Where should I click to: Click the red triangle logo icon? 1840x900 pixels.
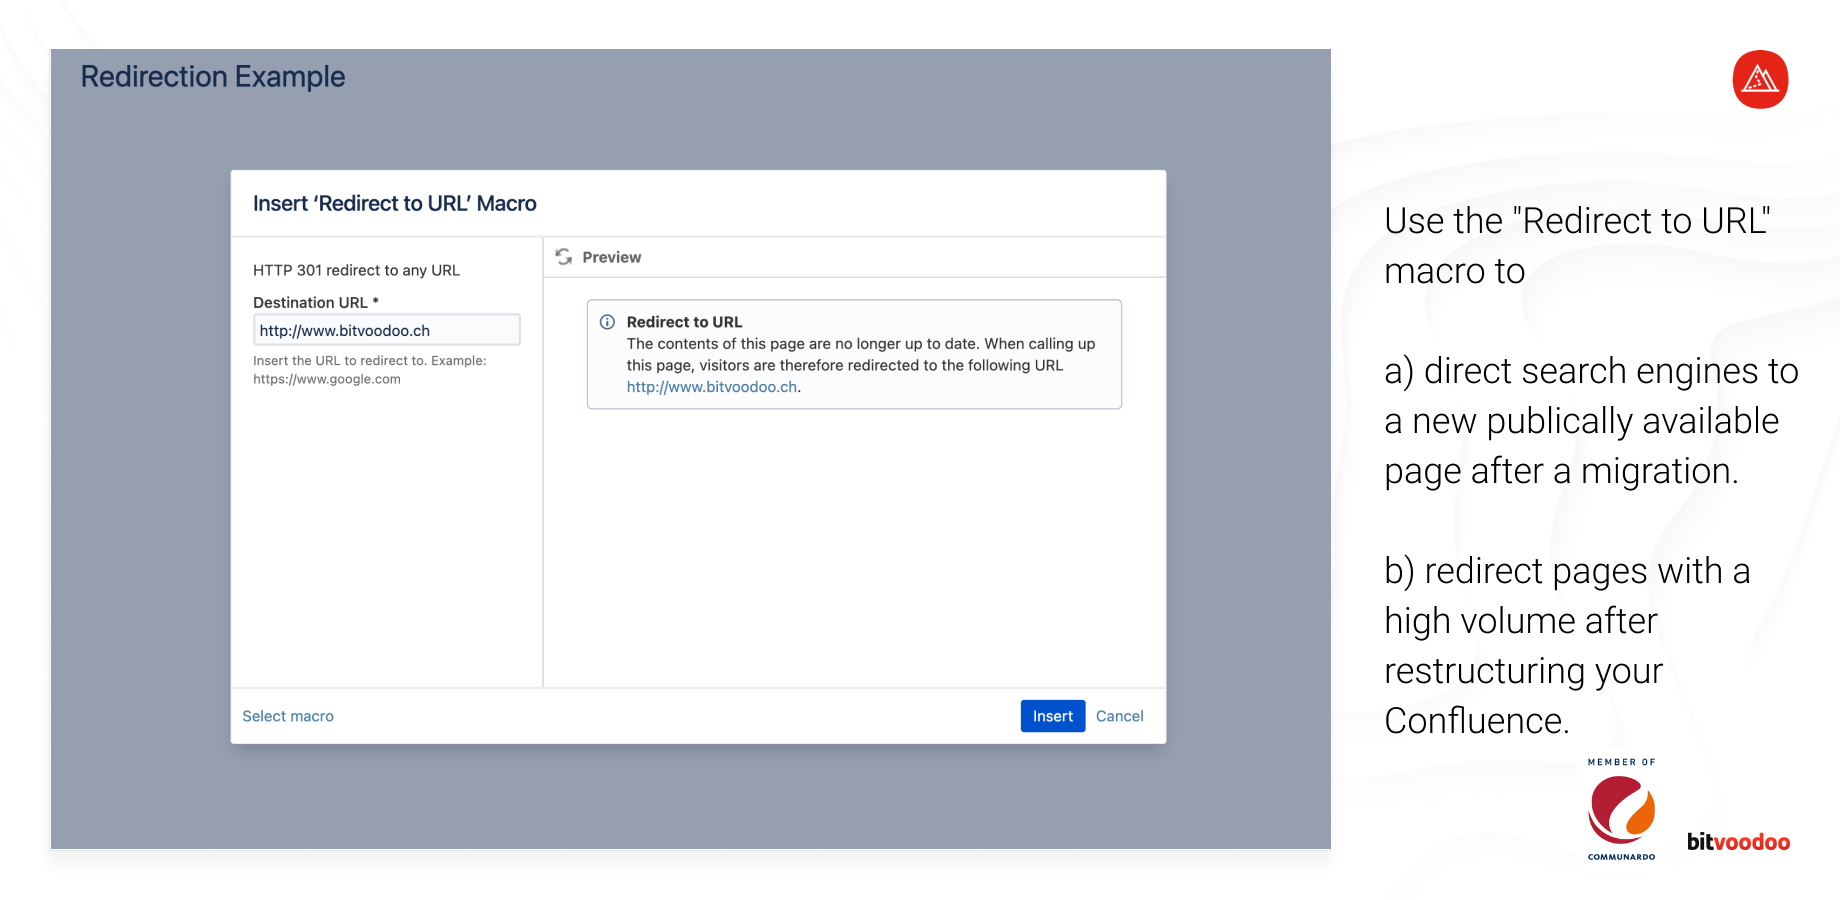(1760, 79)
